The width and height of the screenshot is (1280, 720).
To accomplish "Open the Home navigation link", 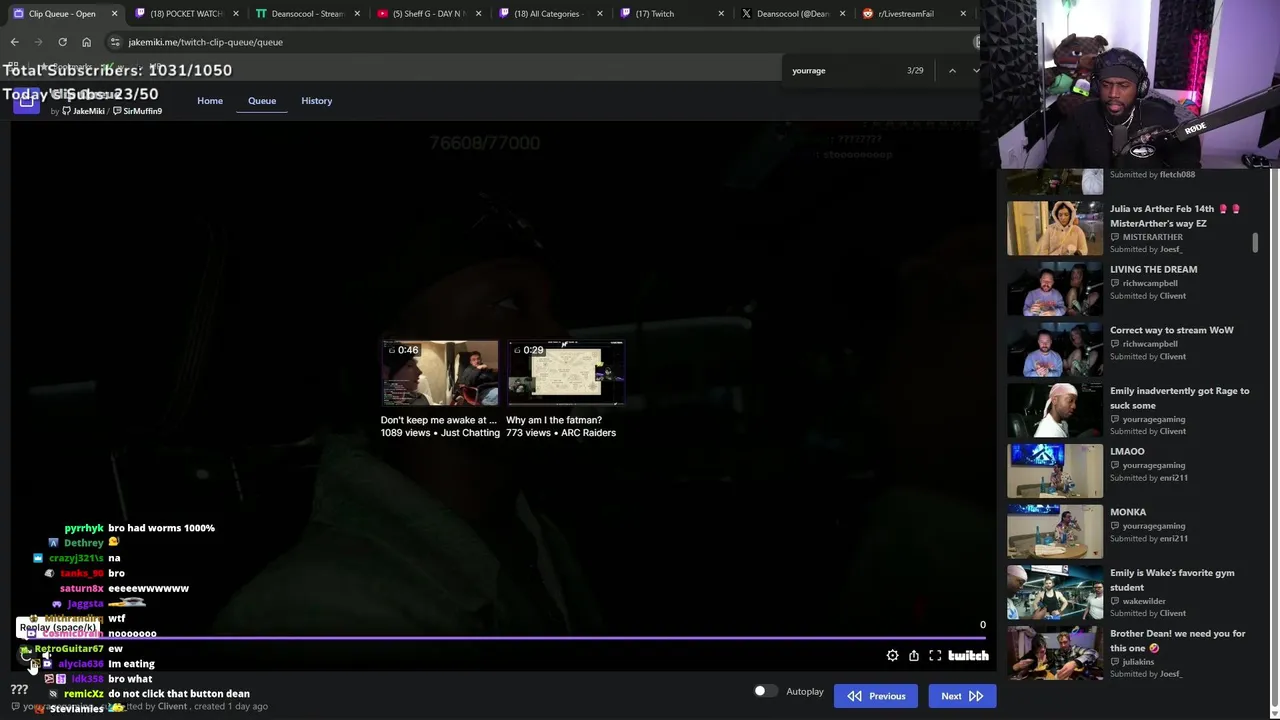I will coord(210,101).
